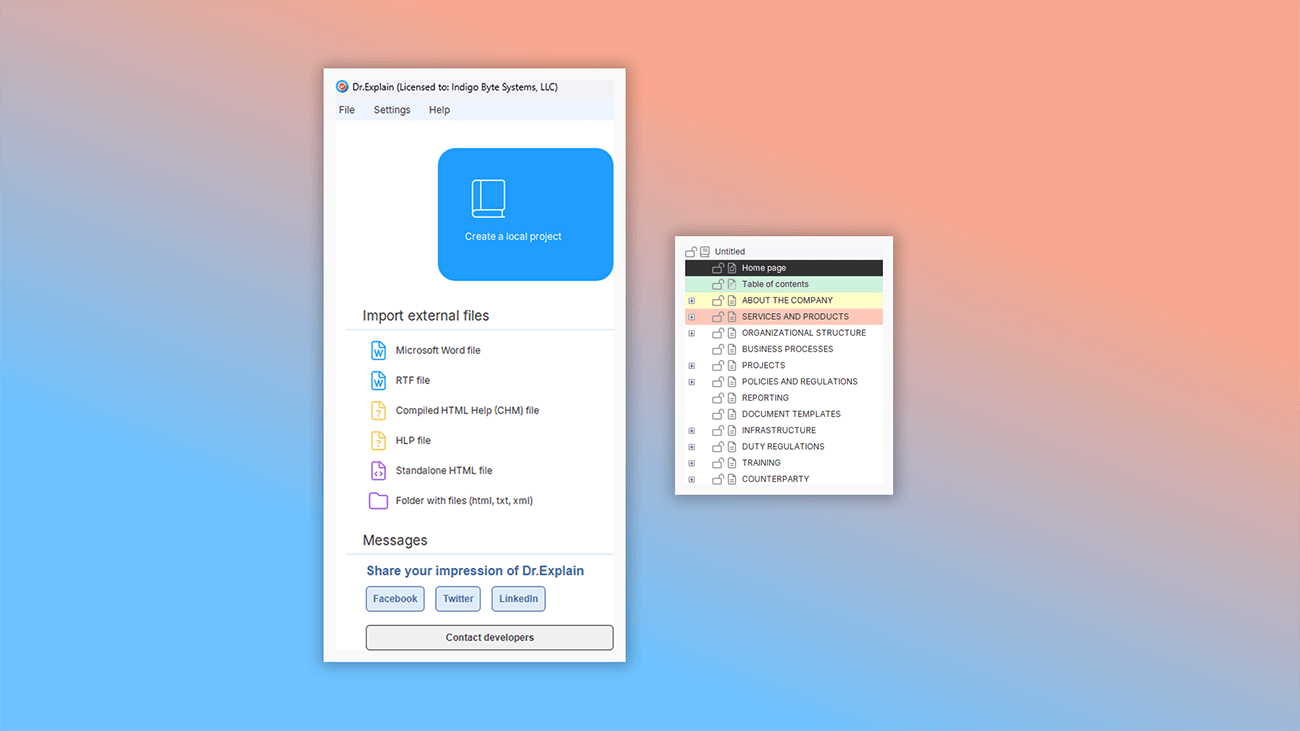Select the Microsoft Word file import icon
This screenshot has width=1300, height=731.
tap(378, 350)
